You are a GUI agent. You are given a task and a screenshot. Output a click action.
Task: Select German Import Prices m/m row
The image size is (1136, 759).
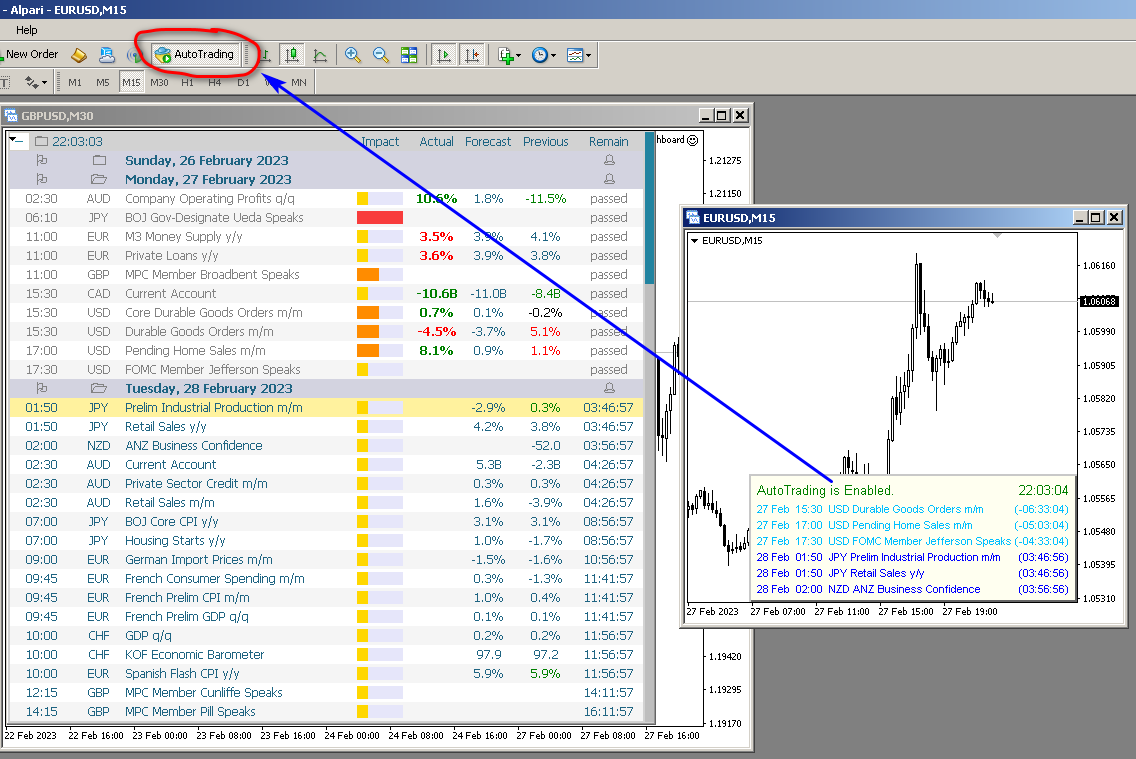click(x=326, y=560)
